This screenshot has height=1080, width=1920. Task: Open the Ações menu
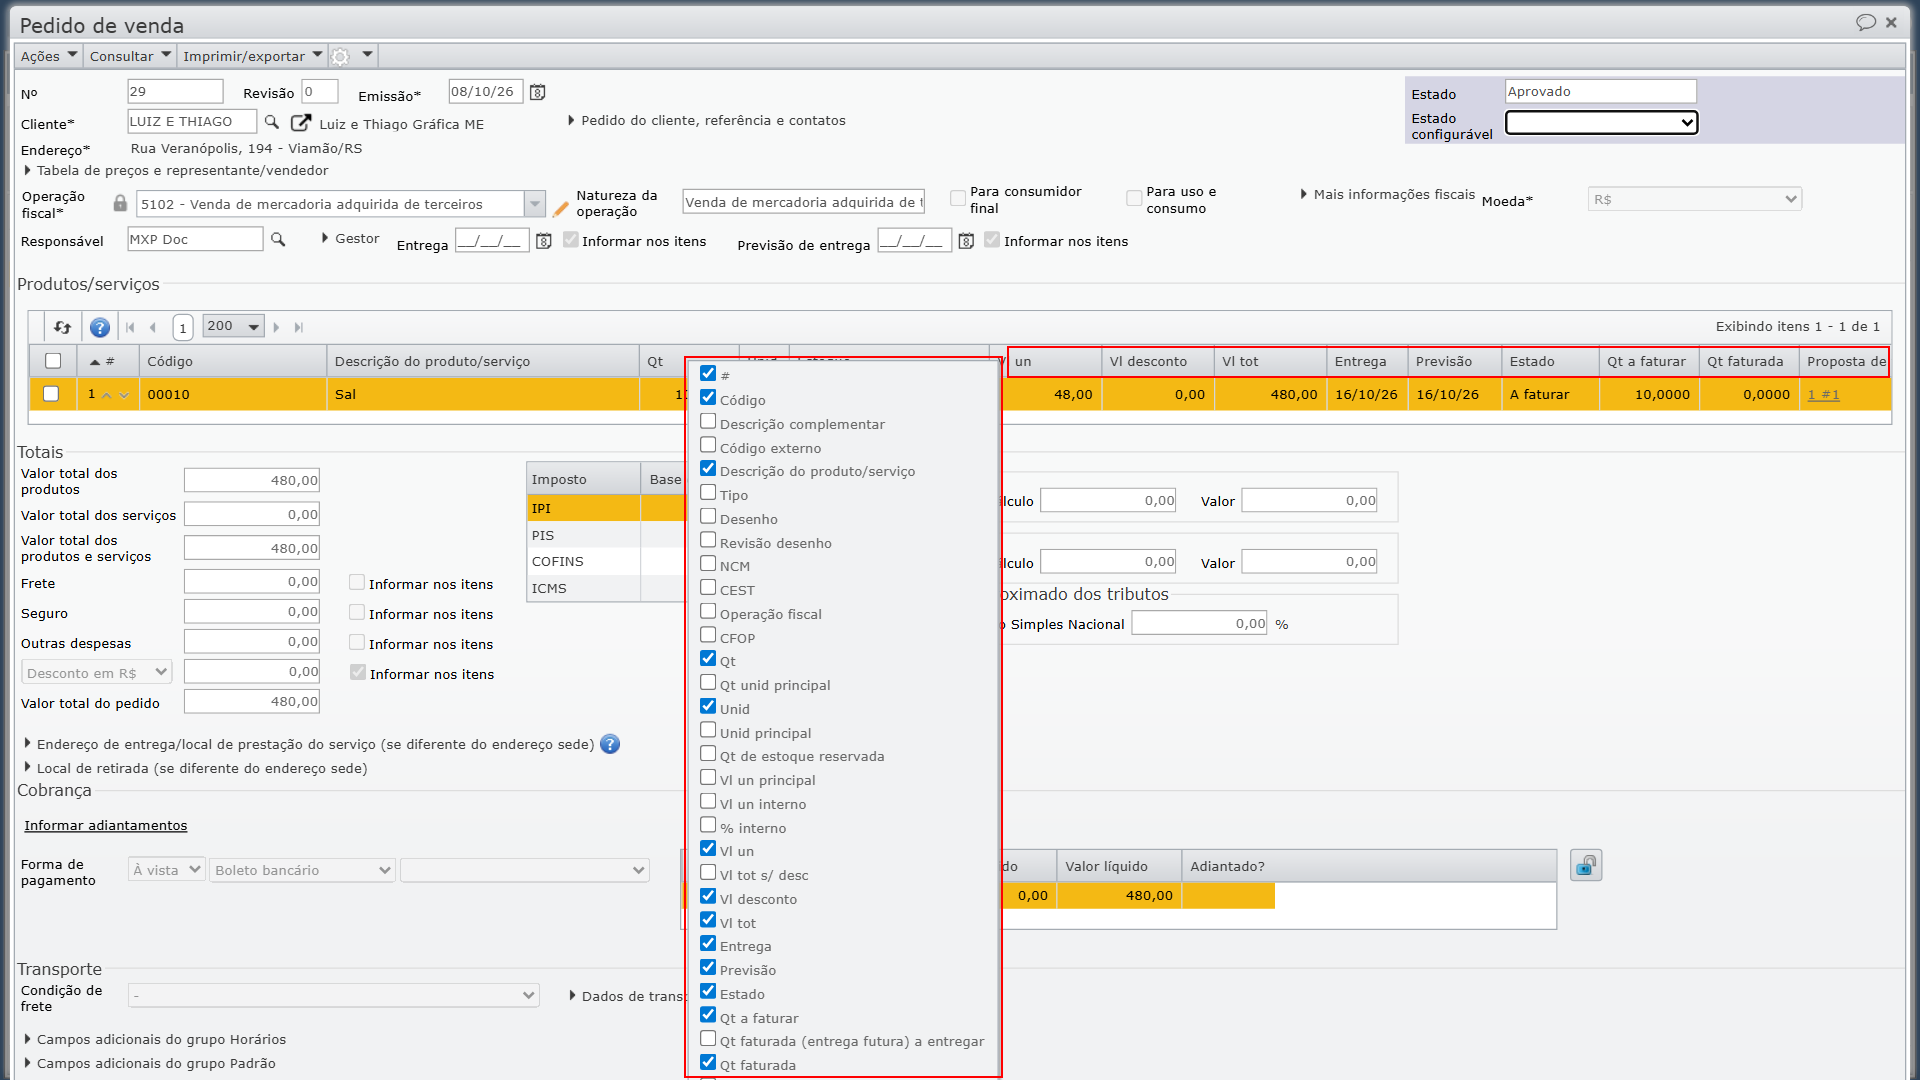pos(48,56)
